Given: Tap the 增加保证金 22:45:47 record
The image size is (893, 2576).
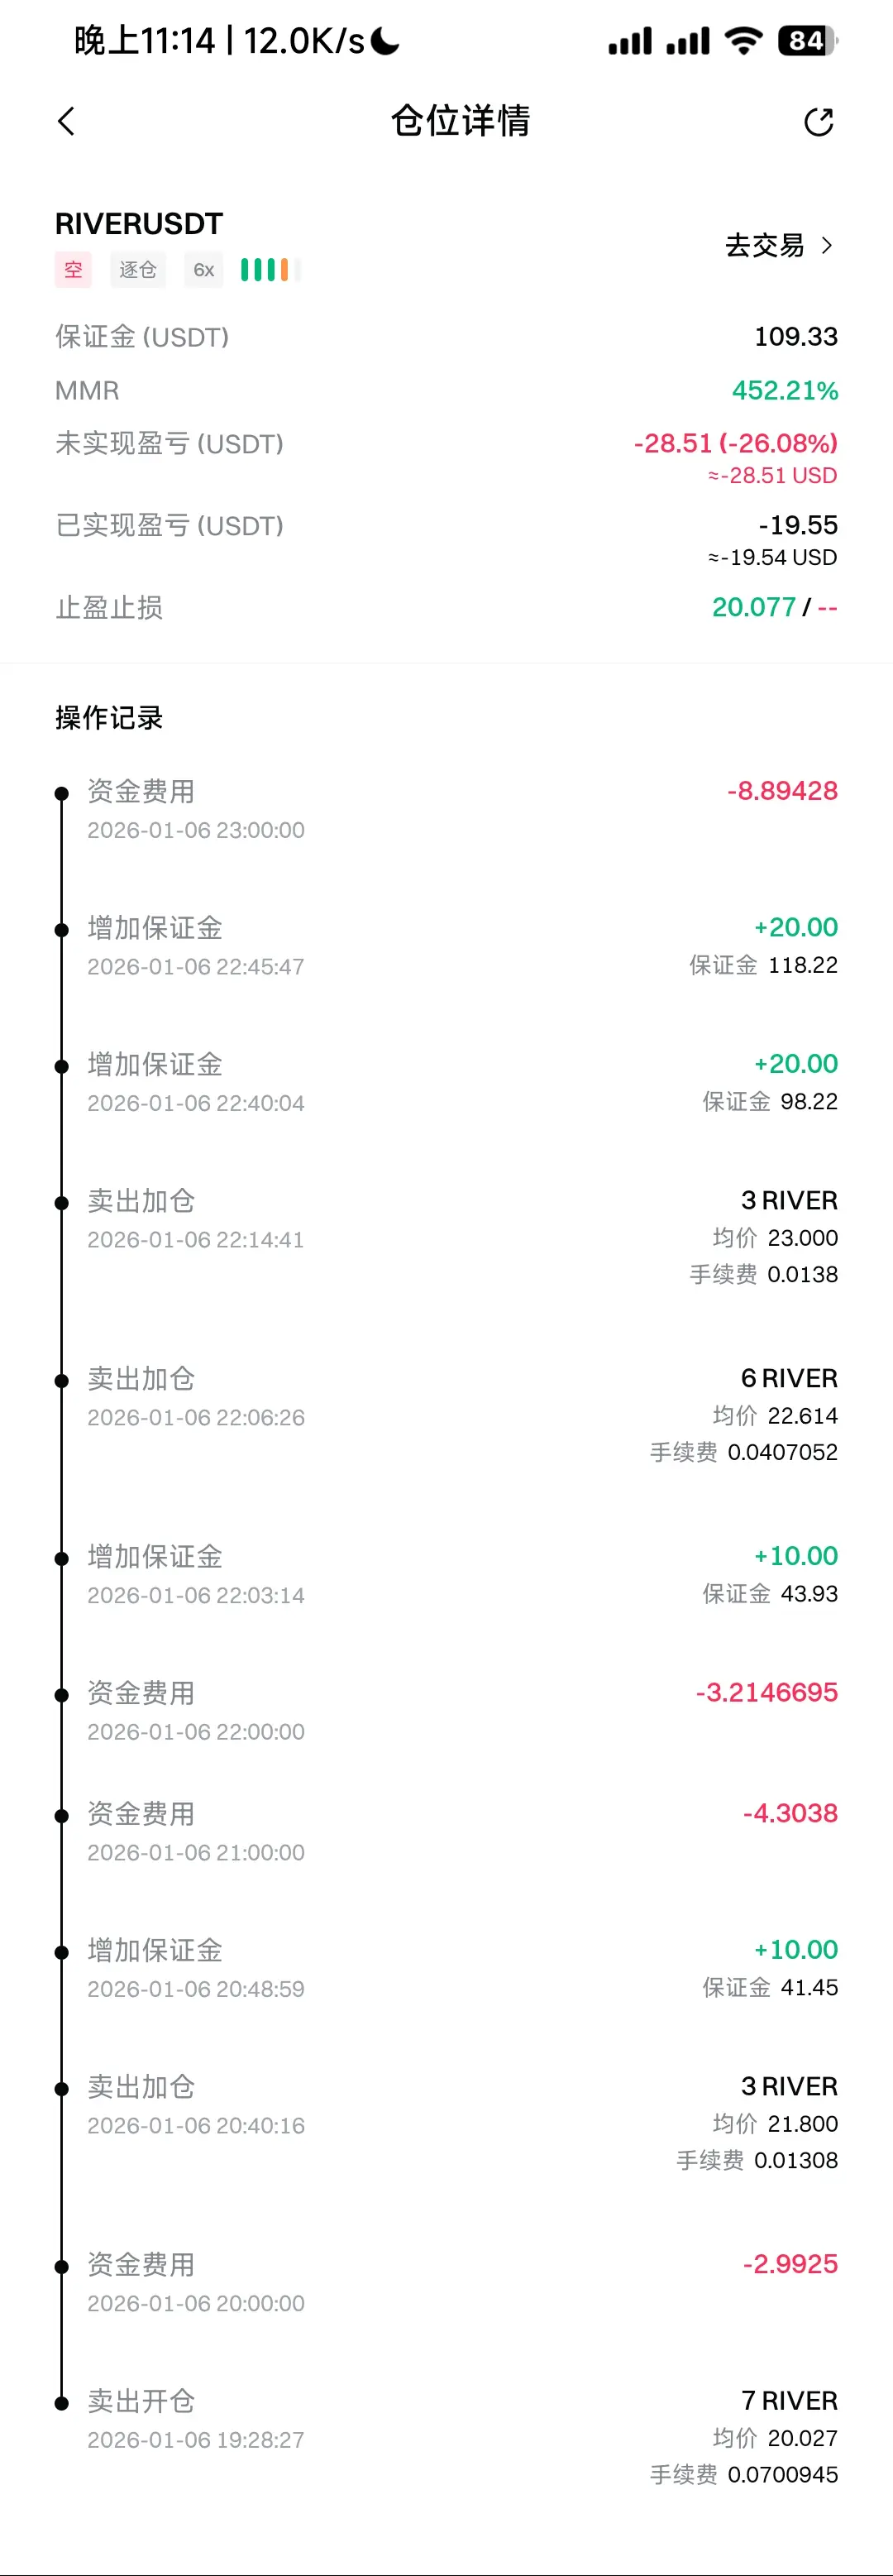Looking at the screenshot, I should (x=446, y=945).
